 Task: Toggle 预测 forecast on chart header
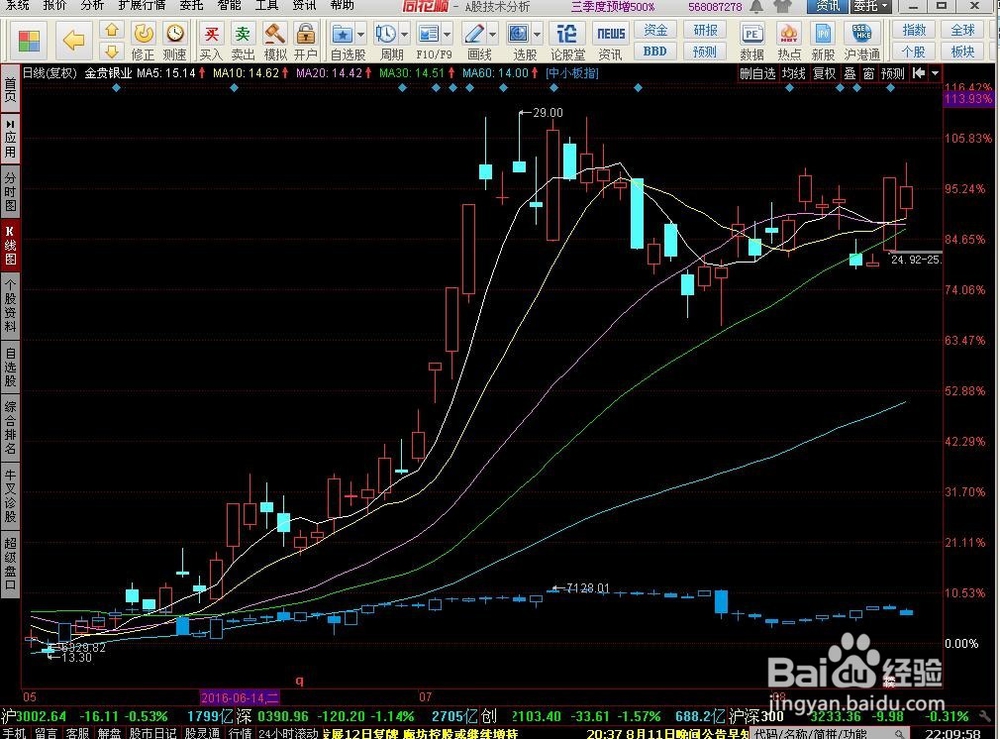892,73
